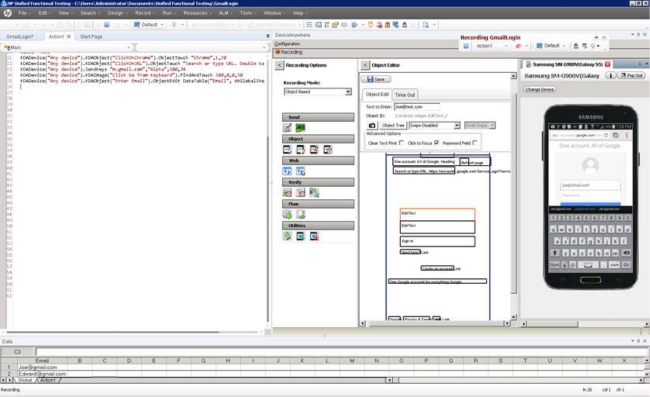Uncheck the Click to Focus checkbox

point(437,143)
